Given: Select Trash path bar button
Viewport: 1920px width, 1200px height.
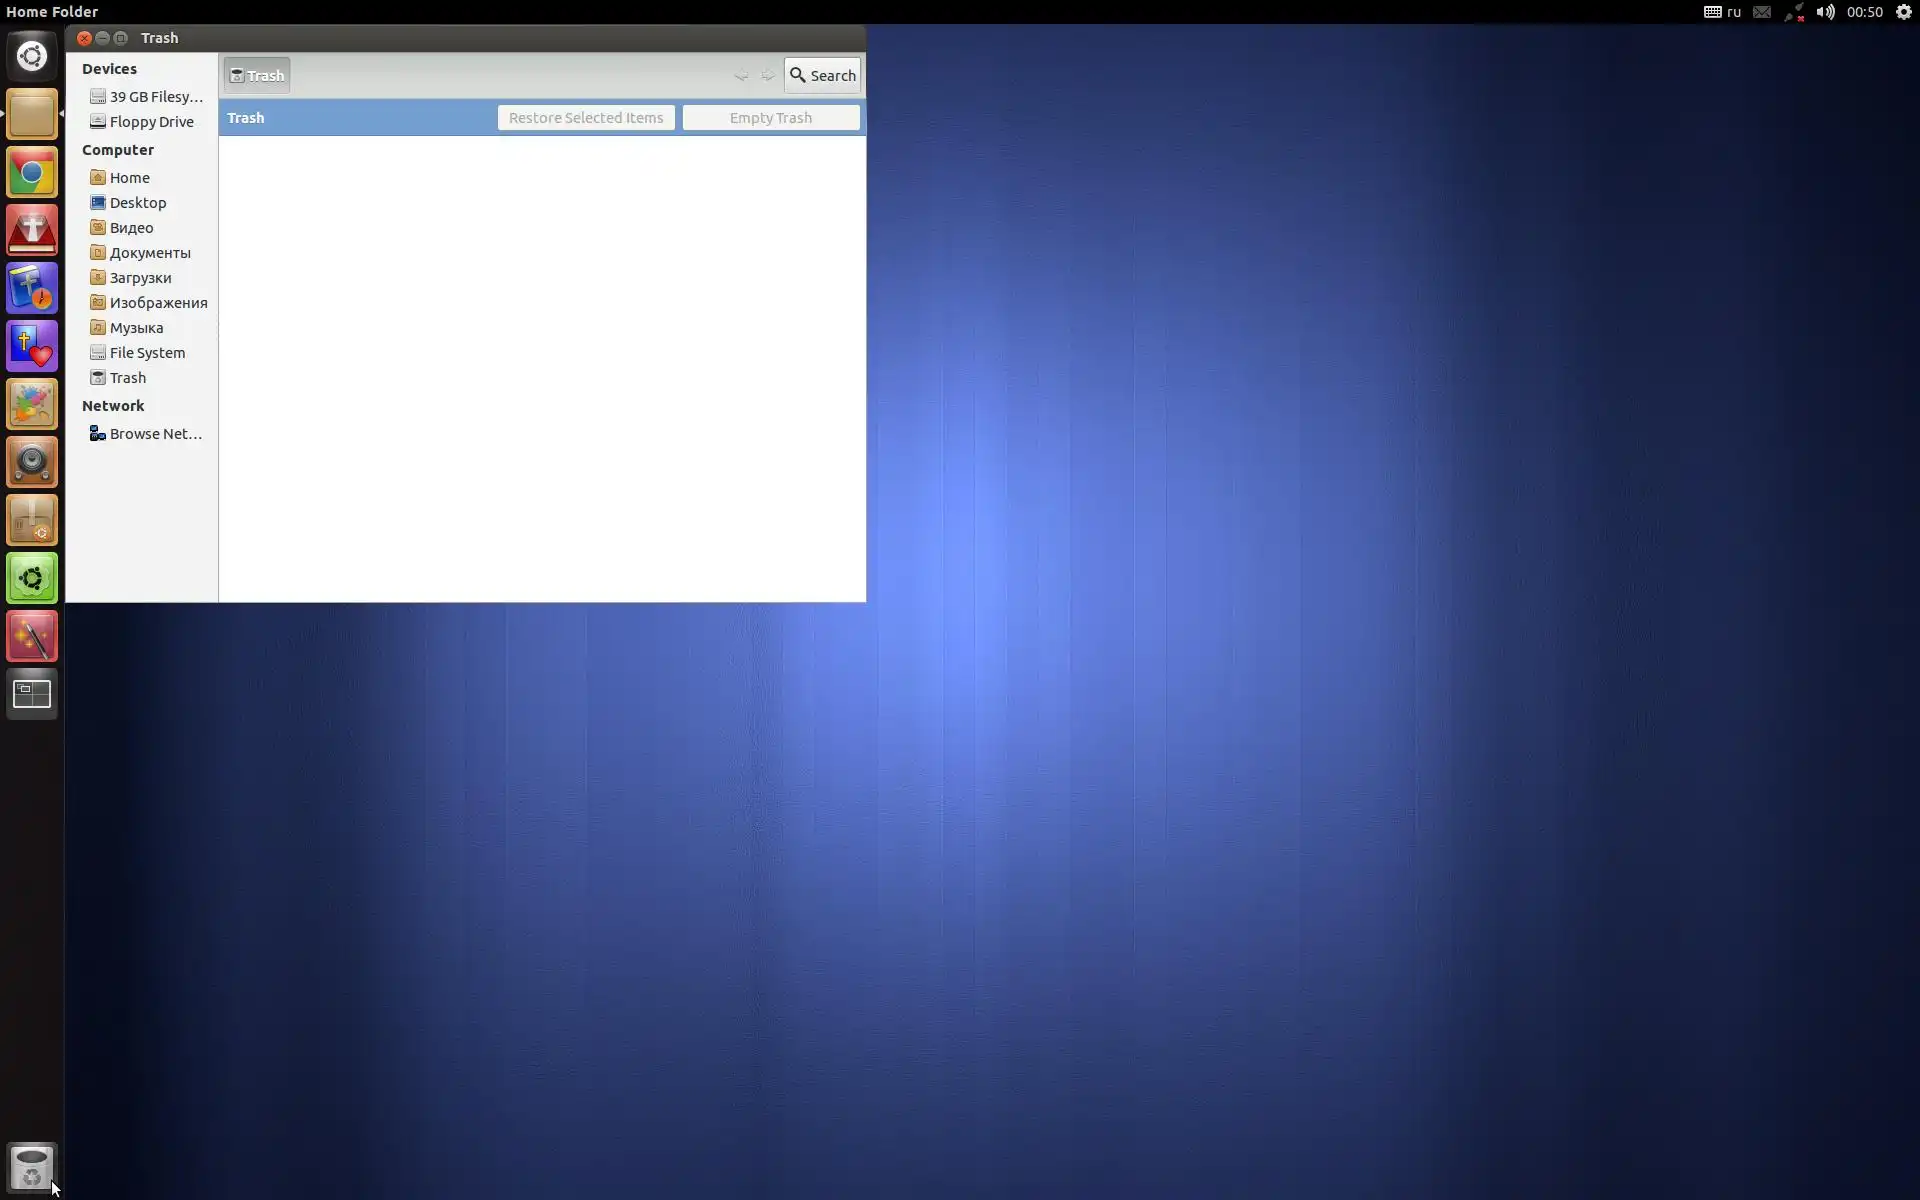Looking at the screenshot, I should click(x=257, y=75).
